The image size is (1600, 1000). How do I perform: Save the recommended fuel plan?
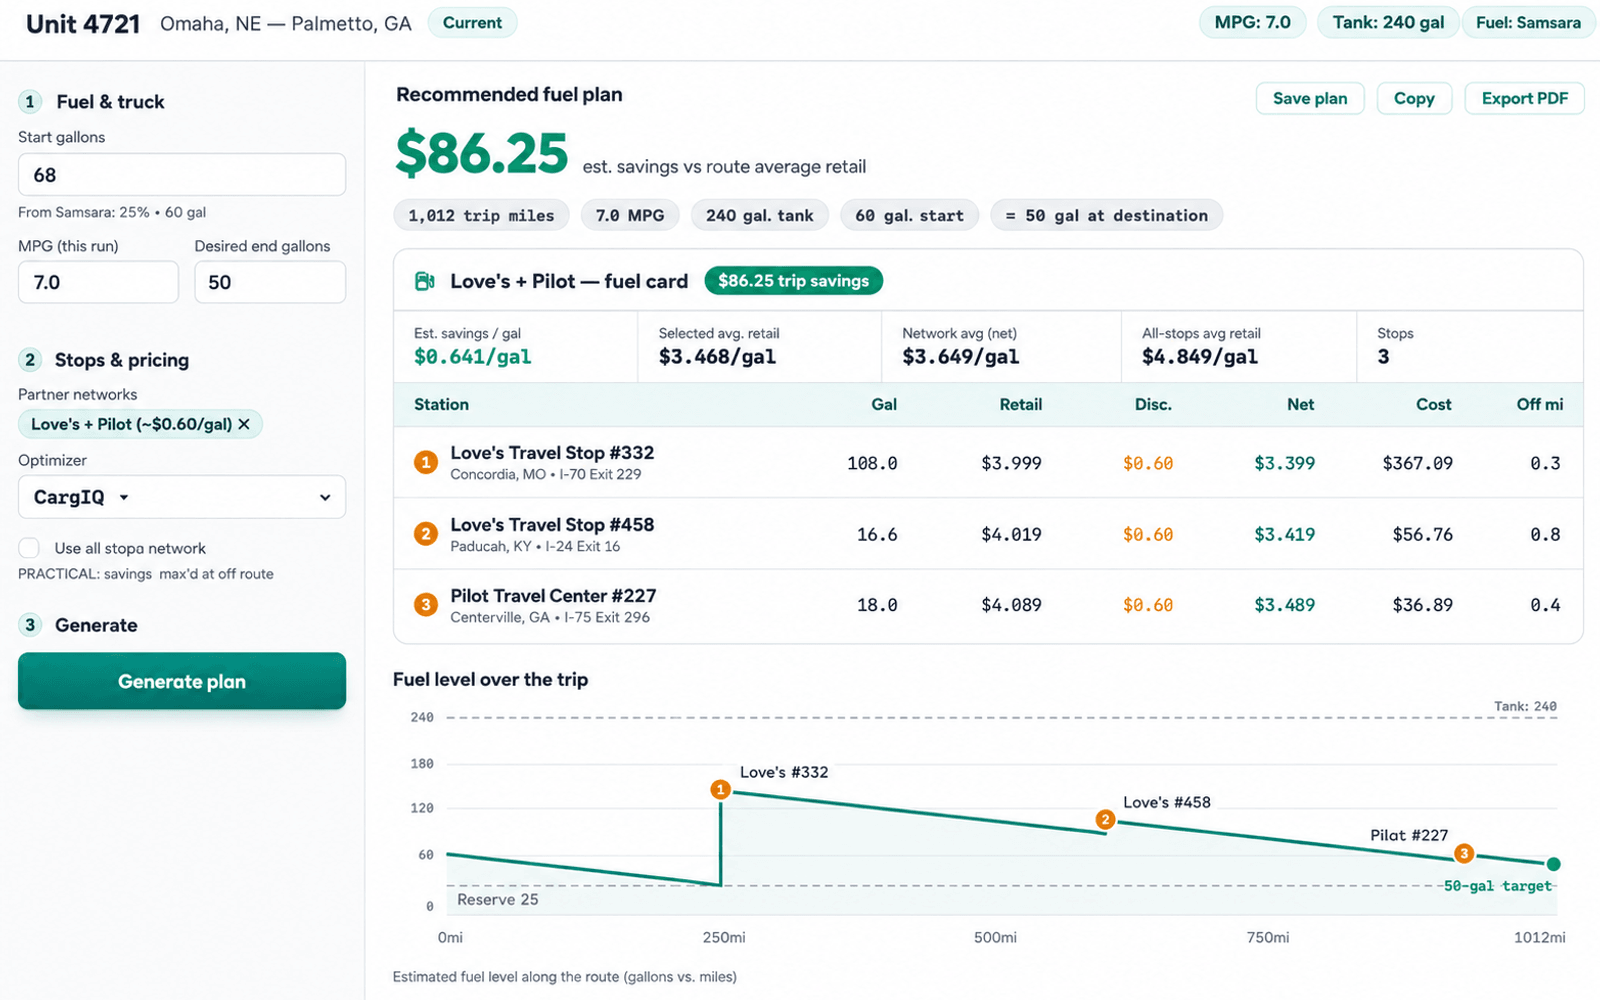click(x=1310, y=98)
